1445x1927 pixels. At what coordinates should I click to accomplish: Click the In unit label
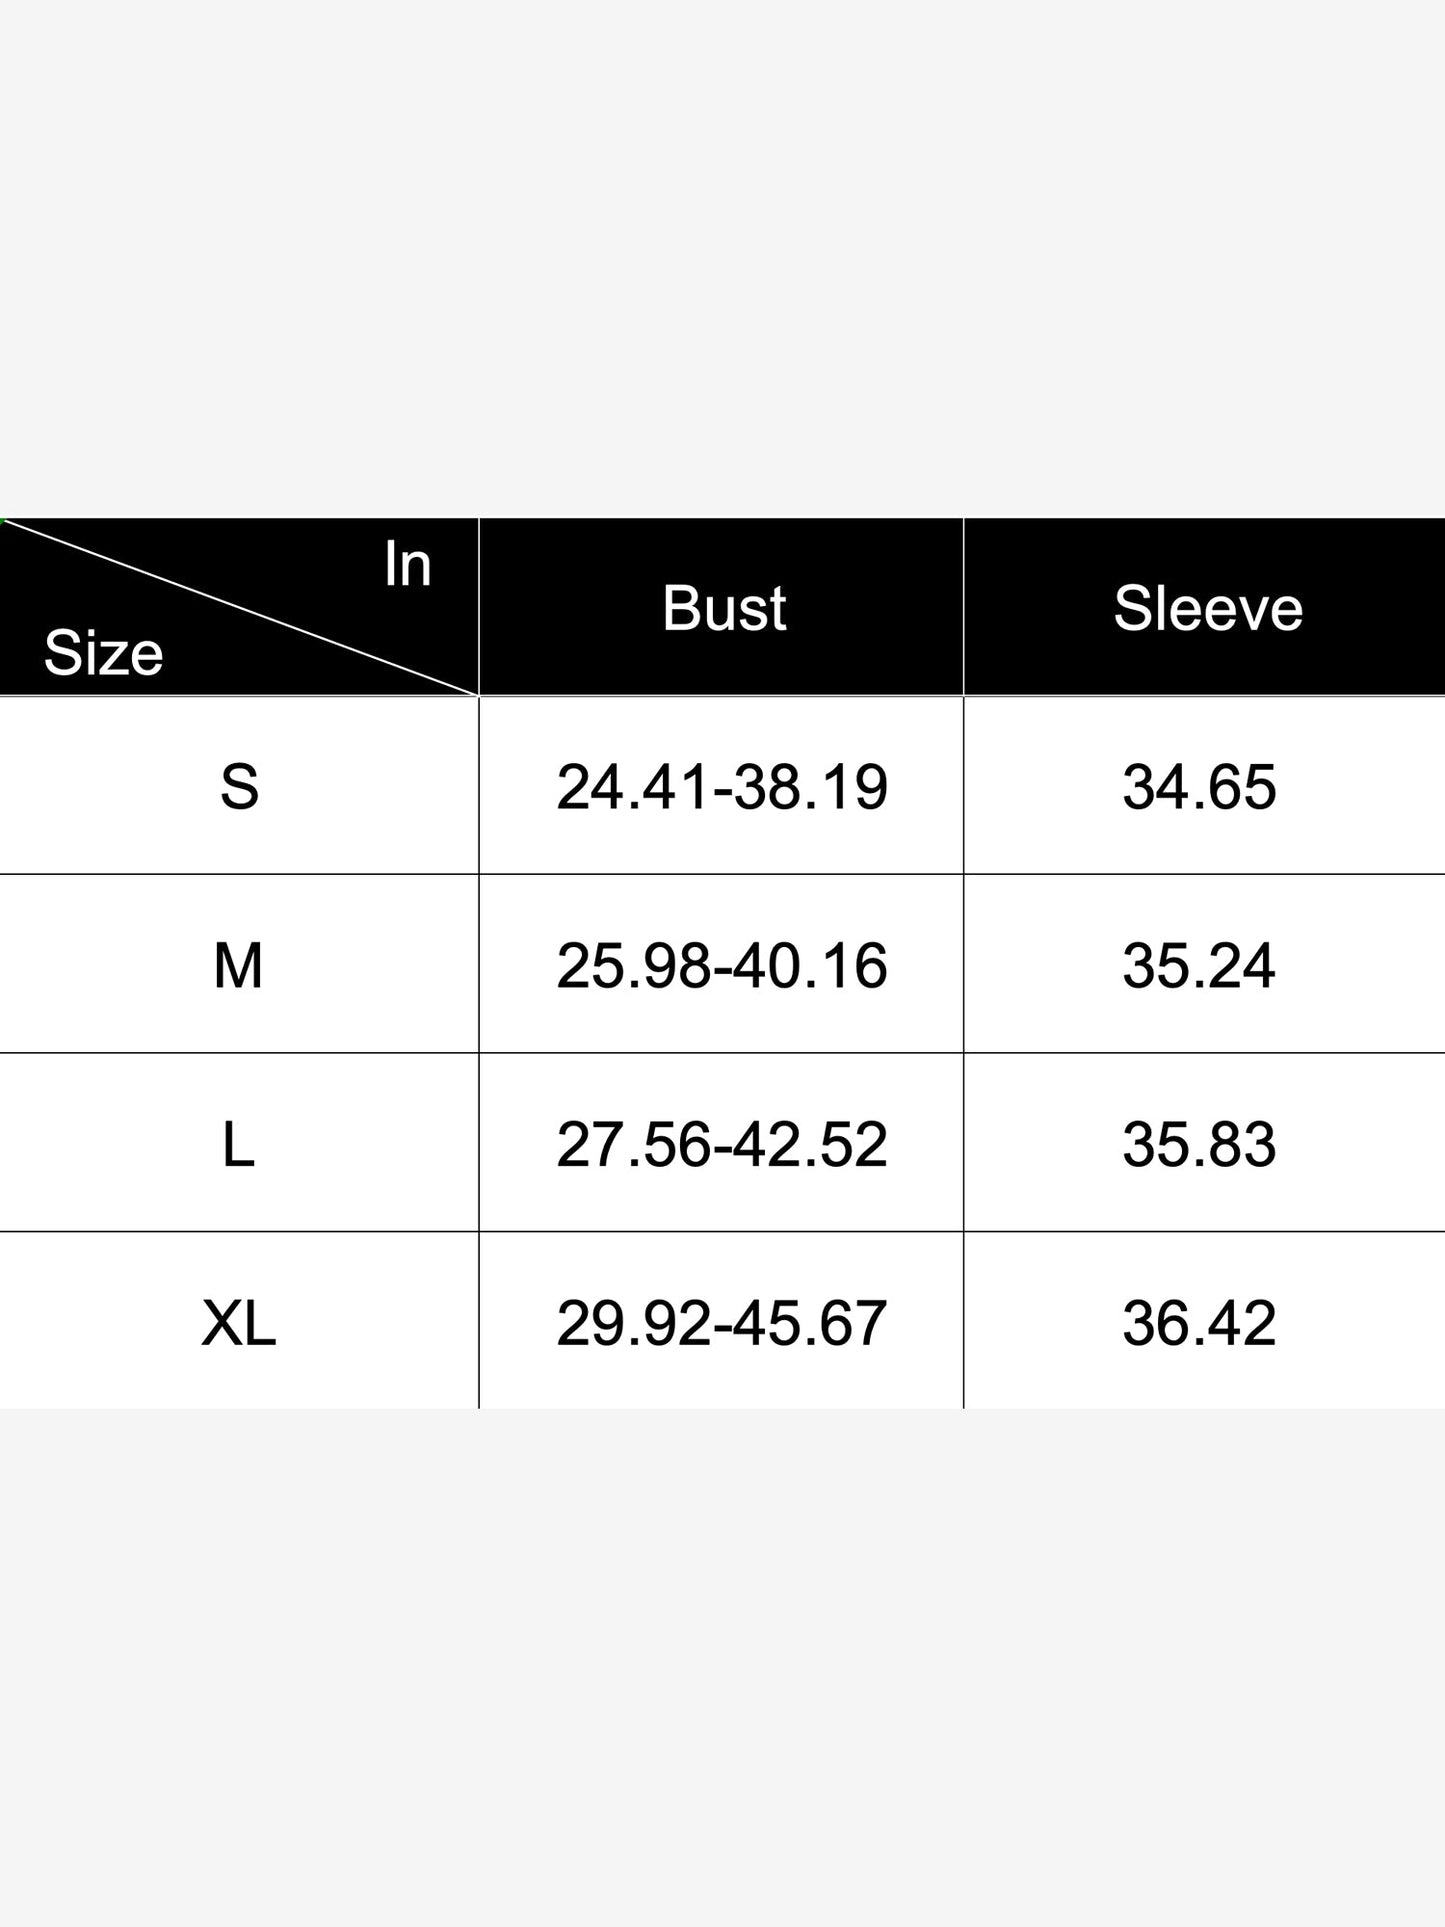tap(407, 565)
